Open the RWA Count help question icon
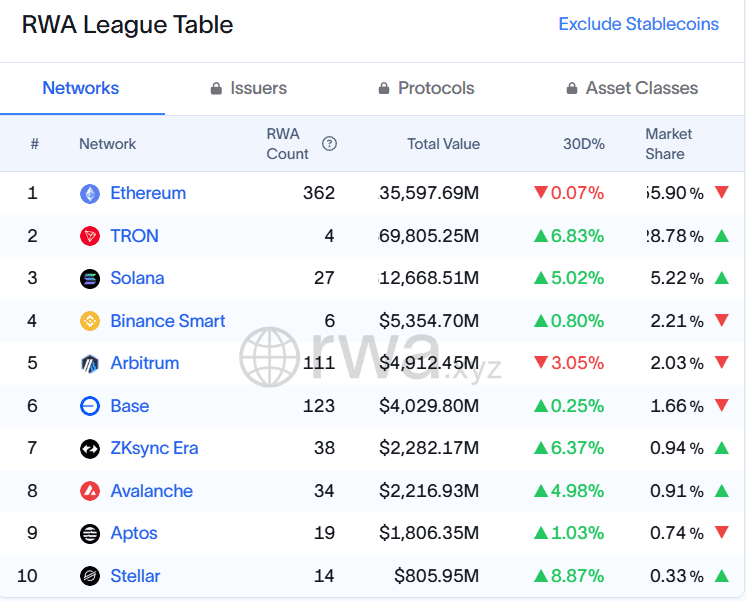The image size is (746, 602). [x=329, y=143]
